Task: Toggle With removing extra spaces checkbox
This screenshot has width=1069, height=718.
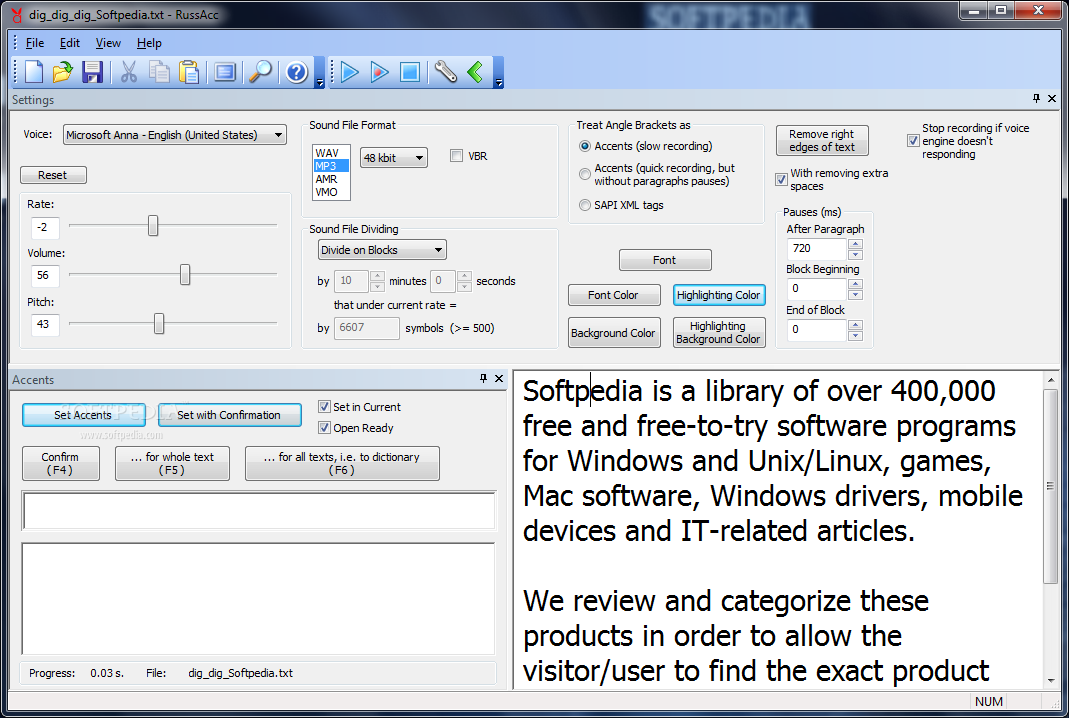Action: 781,179
